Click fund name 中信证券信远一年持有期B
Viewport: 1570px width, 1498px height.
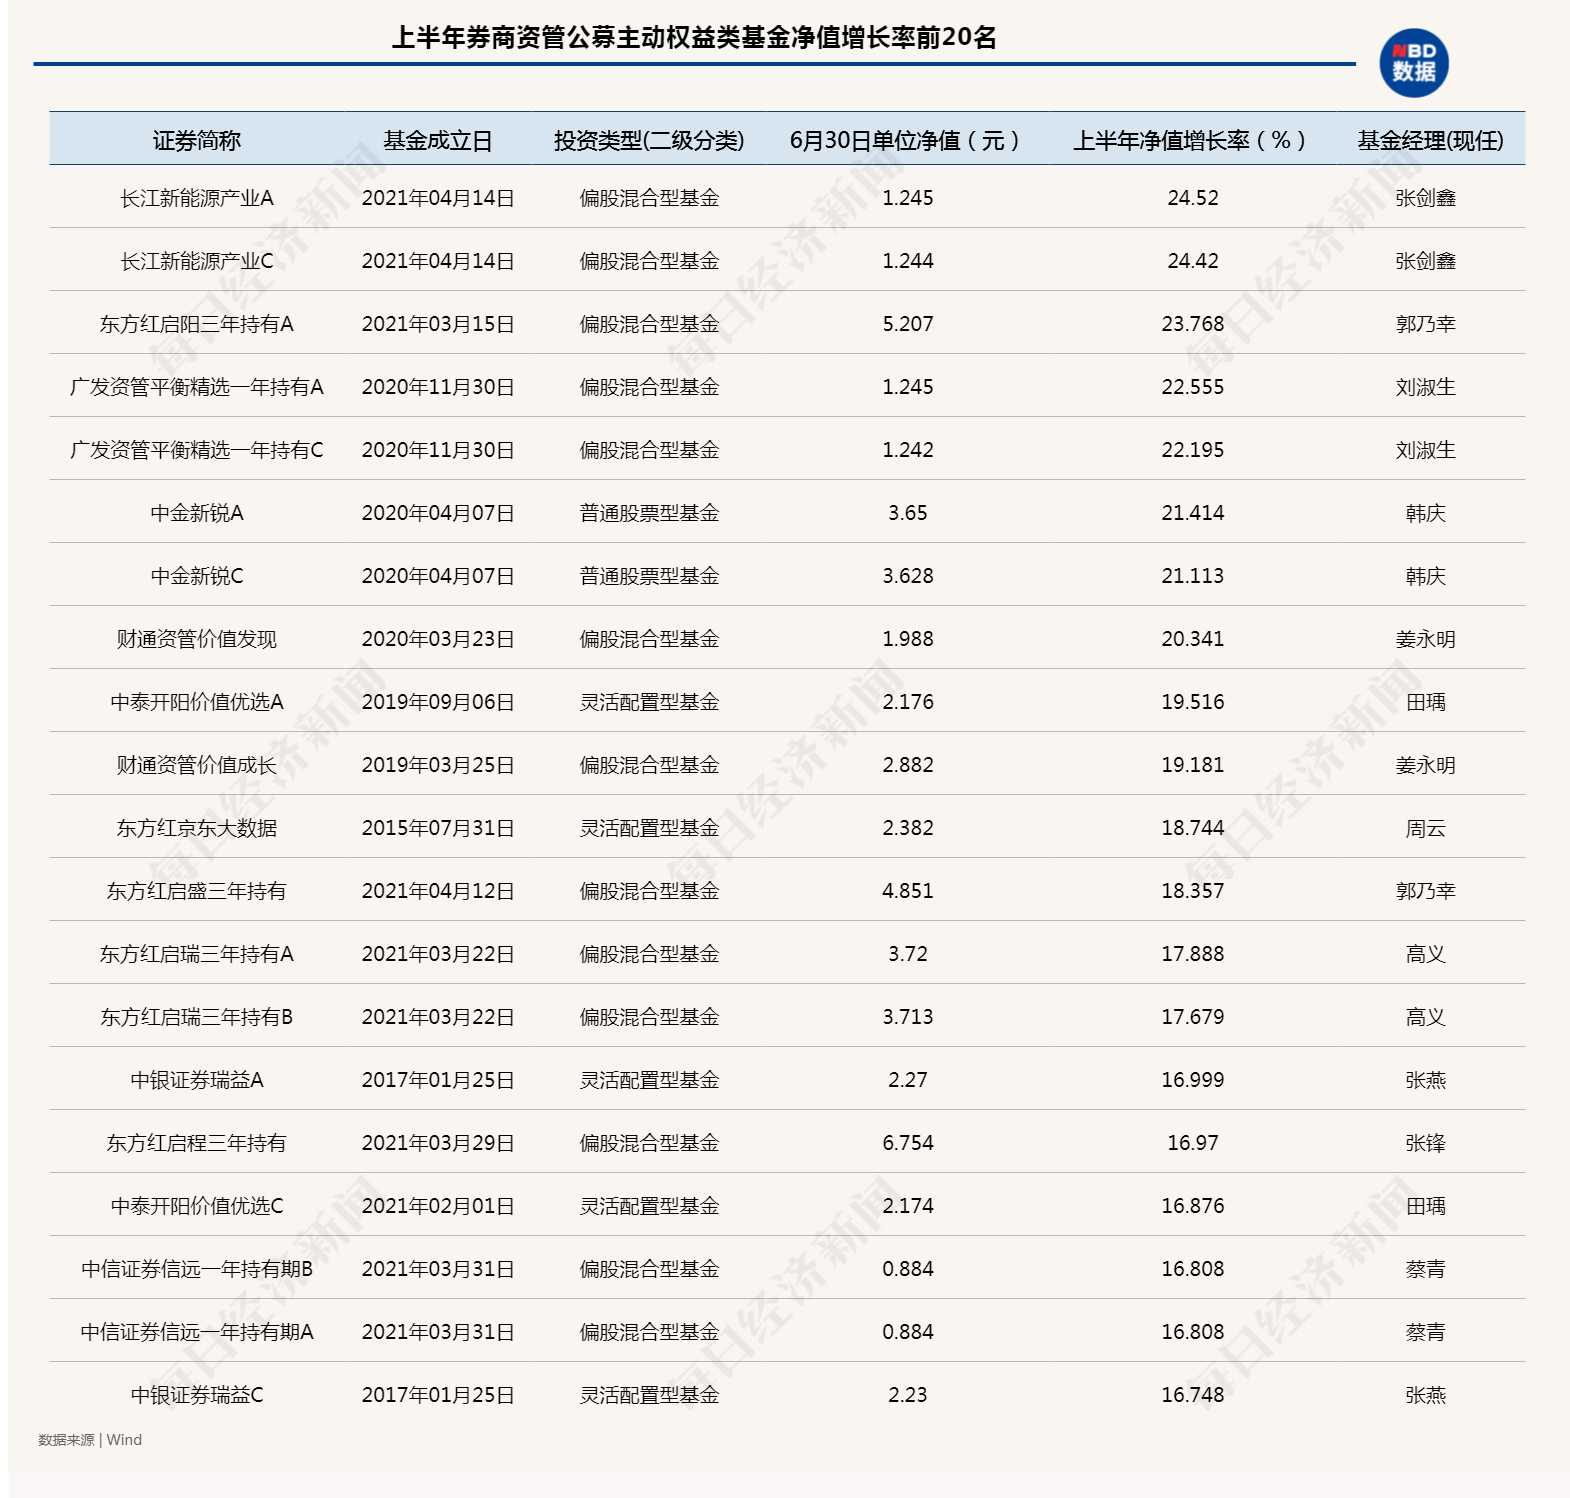(197, 1269)
